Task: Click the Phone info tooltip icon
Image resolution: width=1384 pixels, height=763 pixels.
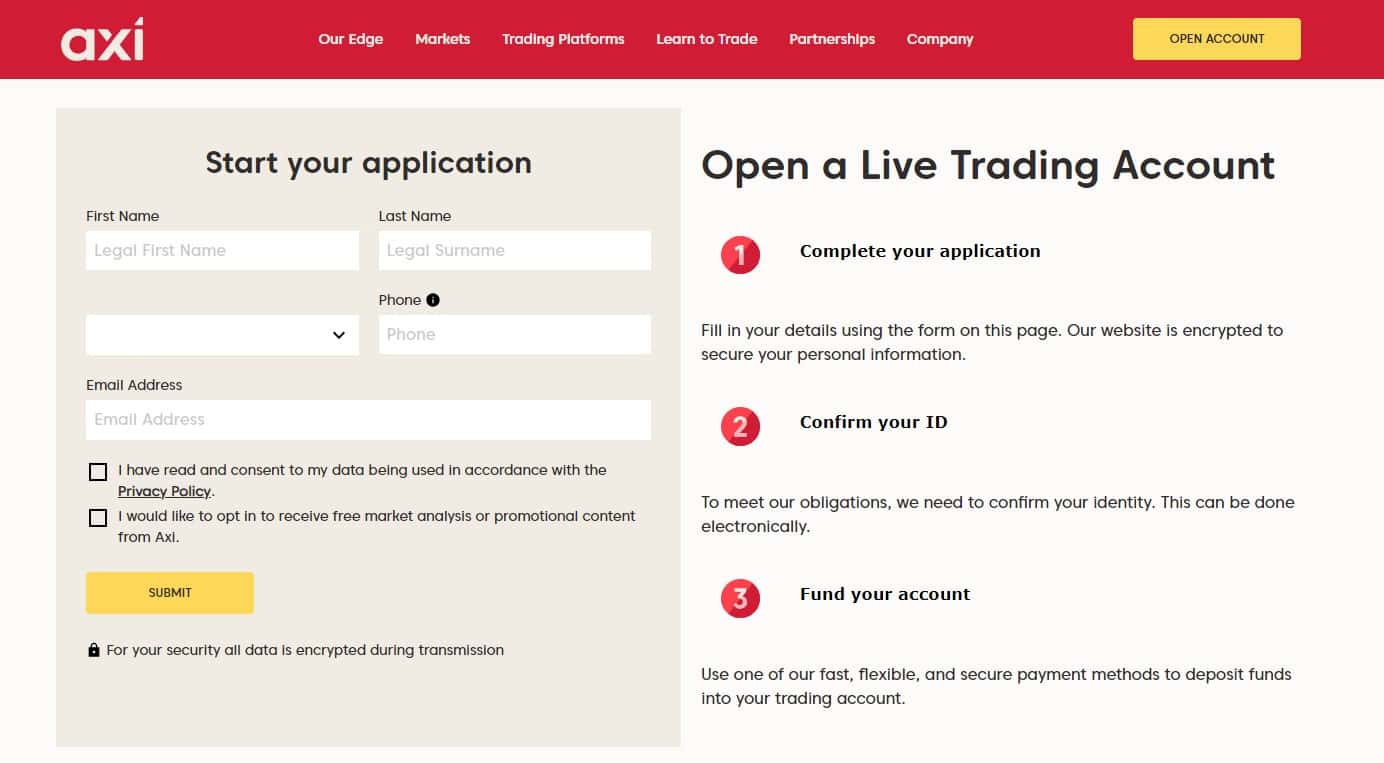Action: (433, 300)
